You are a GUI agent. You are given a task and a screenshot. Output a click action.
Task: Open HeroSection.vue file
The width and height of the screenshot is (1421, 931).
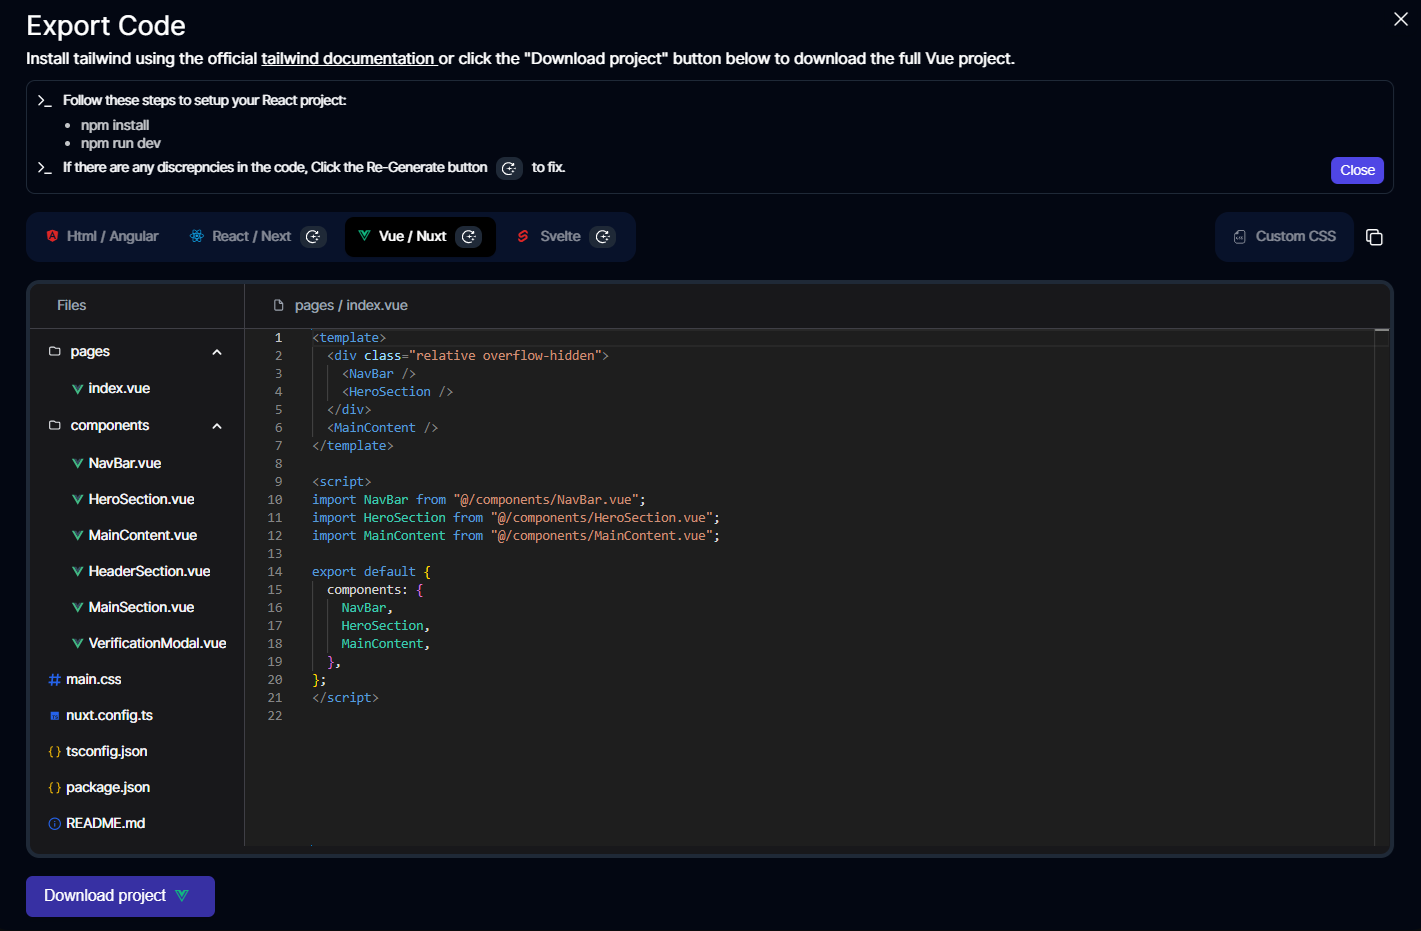point(141,499)
